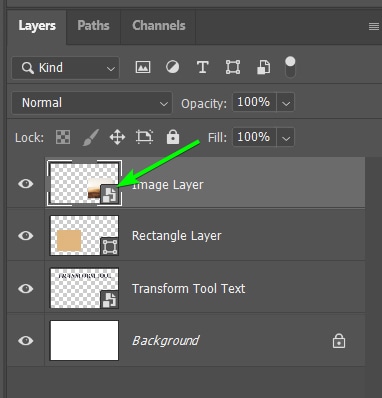This screenshot has width=382, height=398.
Task: Lock position move icon
Action: click(117, 137)
